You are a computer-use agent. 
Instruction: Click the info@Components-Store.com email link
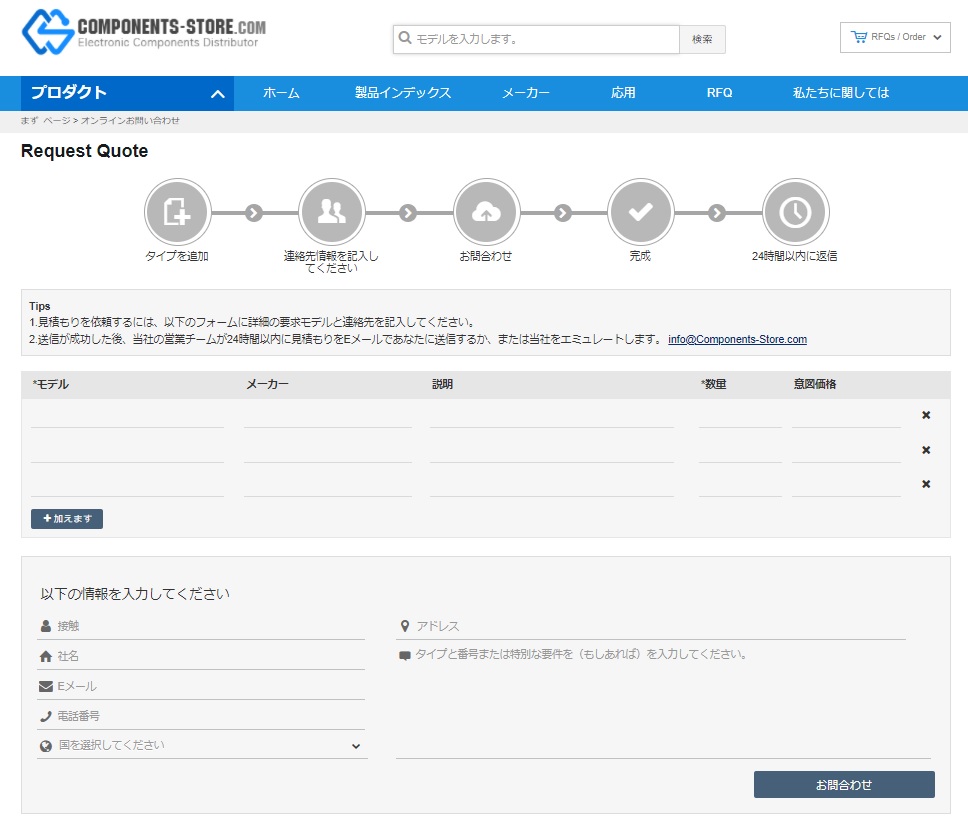(737, 339)
